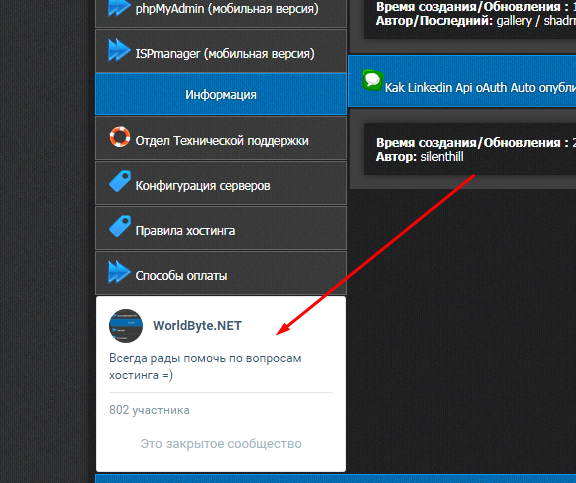Screen dimensions: 576x483
Task: Click the double-arrow icon beside phpMyAdmin
Action: tap(119, 7)
